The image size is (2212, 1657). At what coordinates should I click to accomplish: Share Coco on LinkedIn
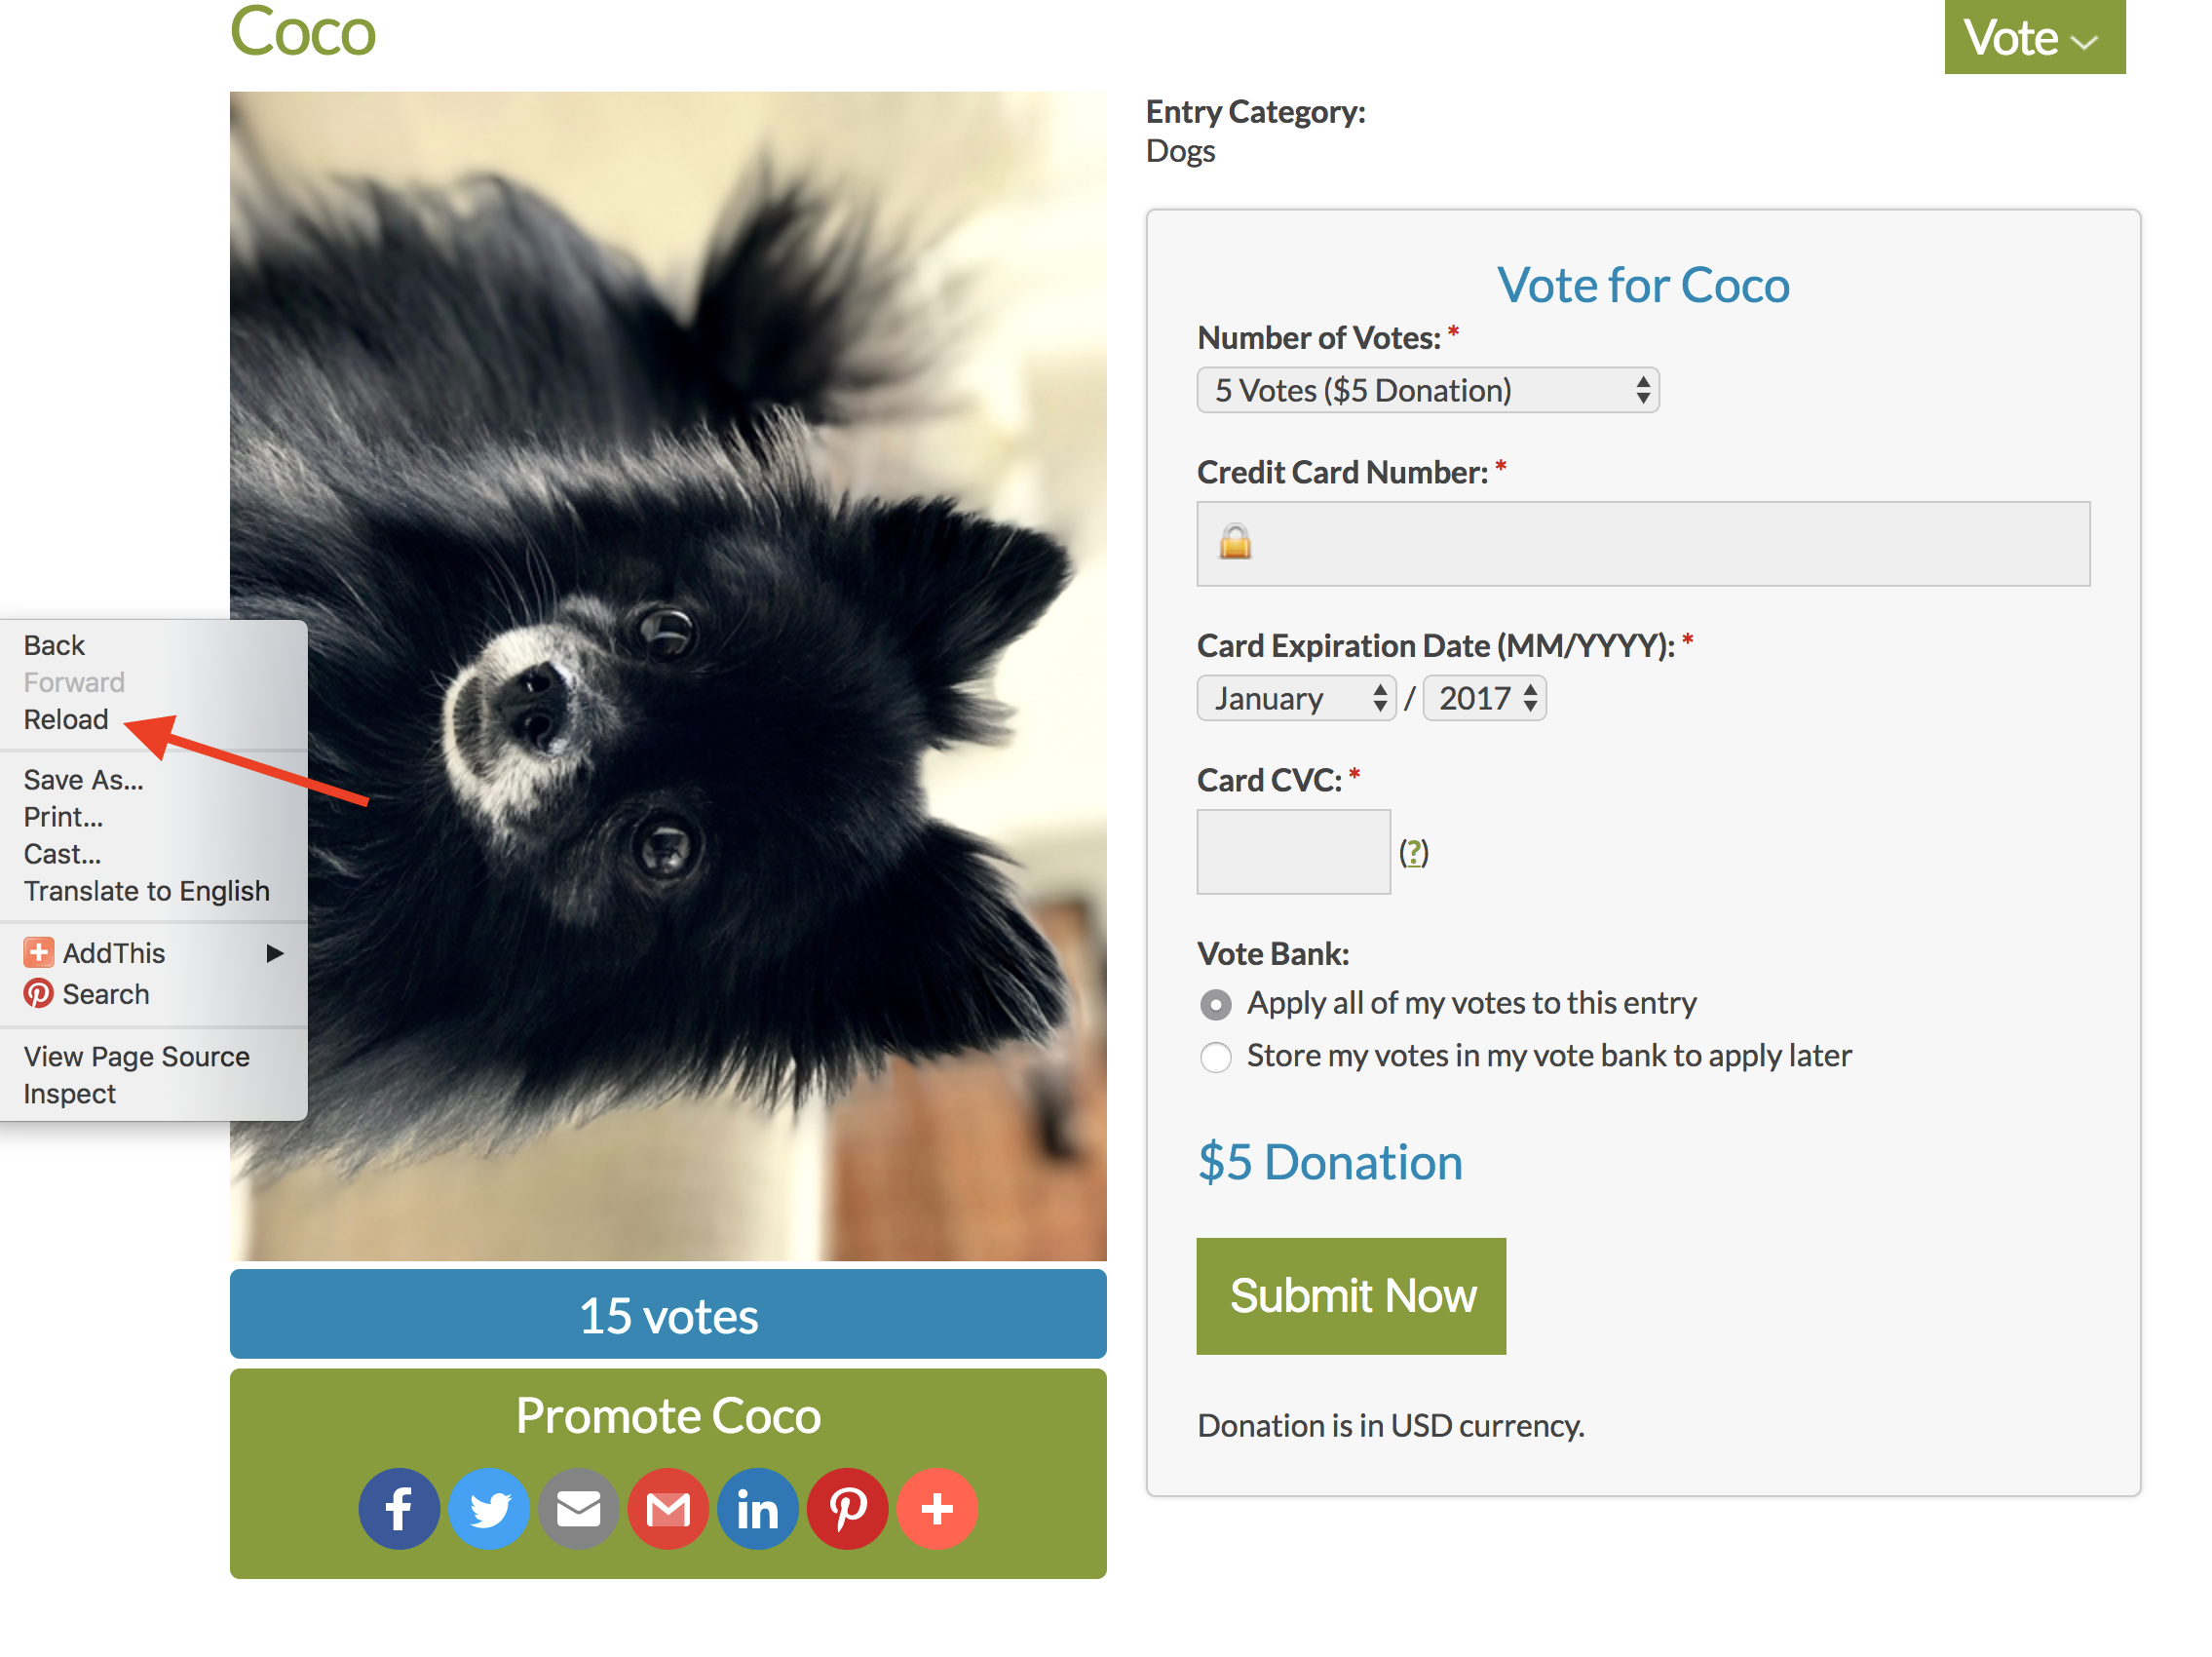click(757, 1508)
